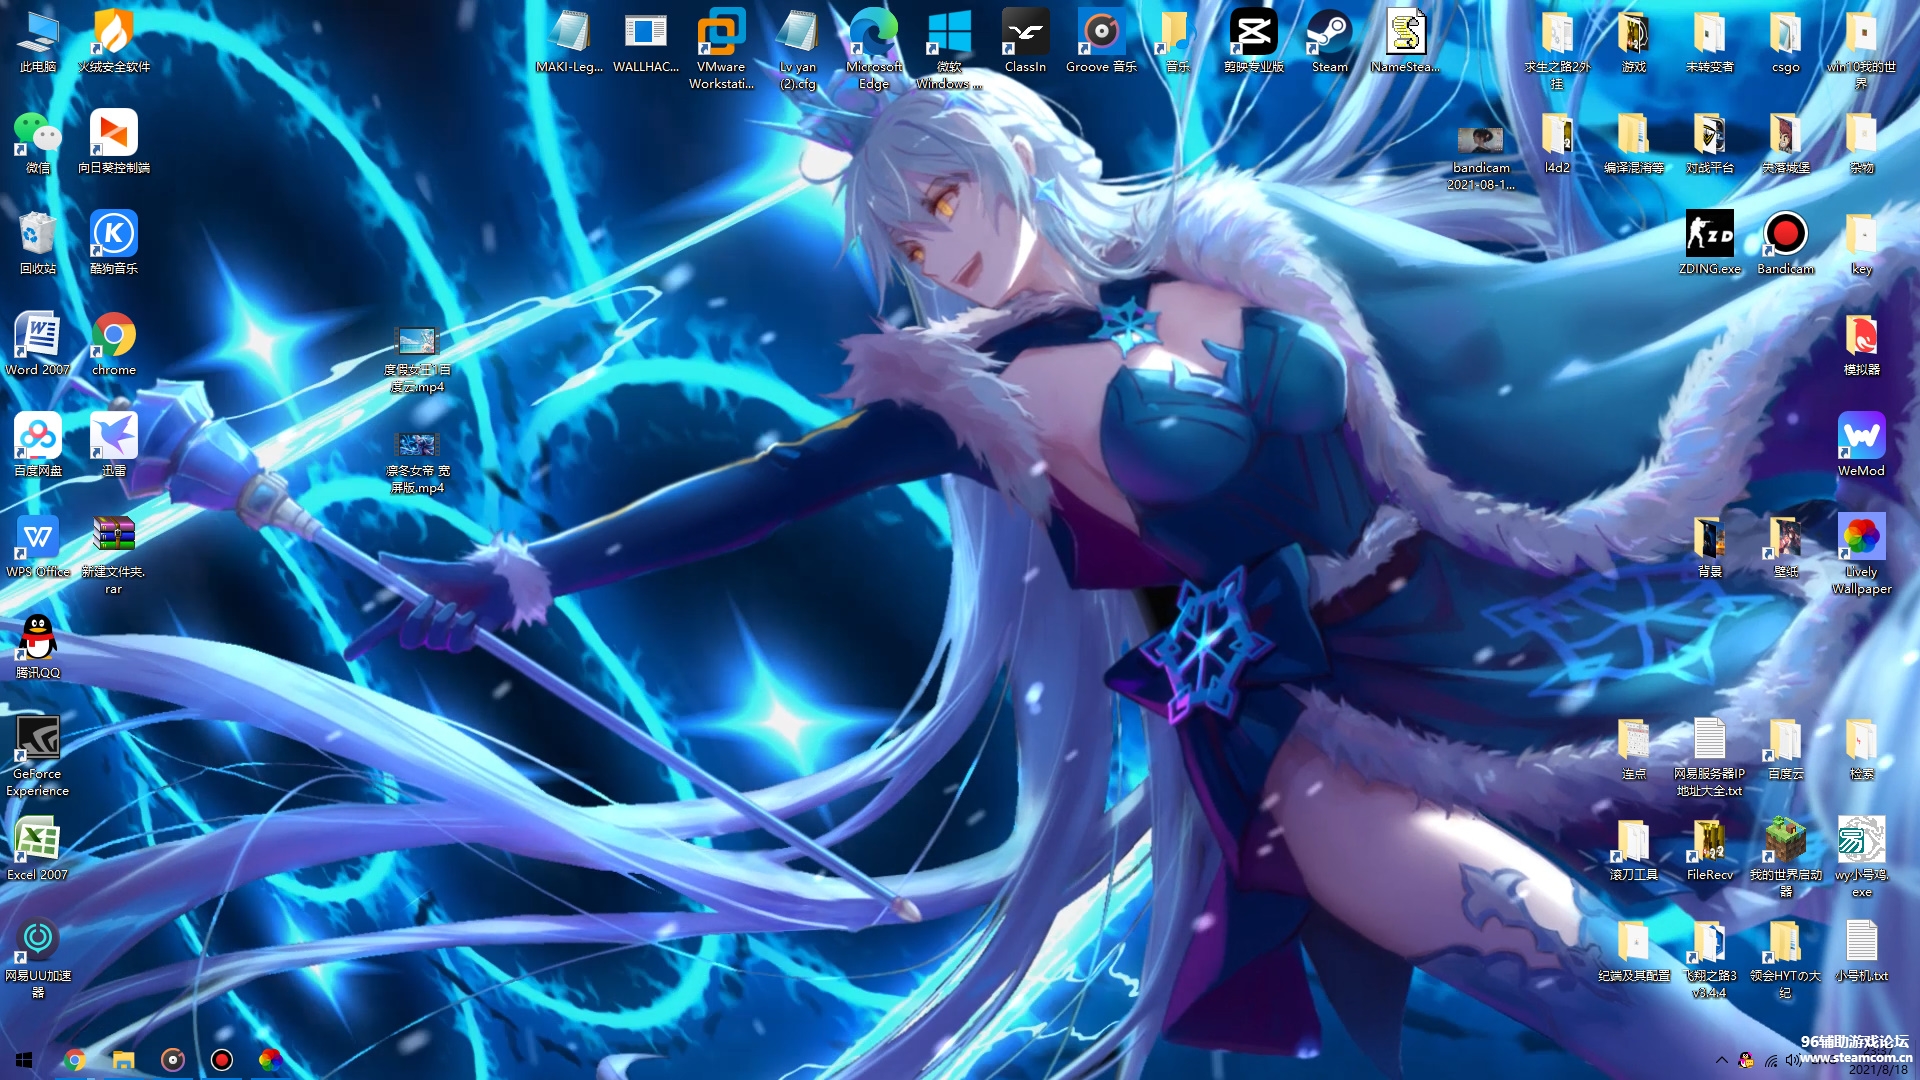Expand the hidden system tray icons
The width and height of the screenshot is (1920, 1080).
pos(1721,1059)
